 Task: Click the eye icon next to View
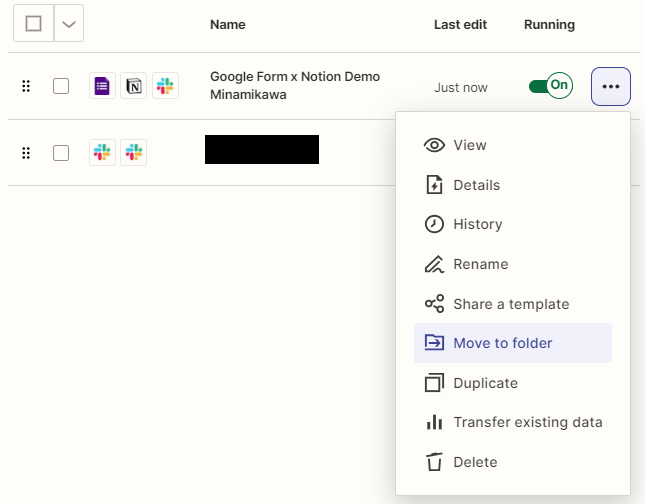coord(434,145)
